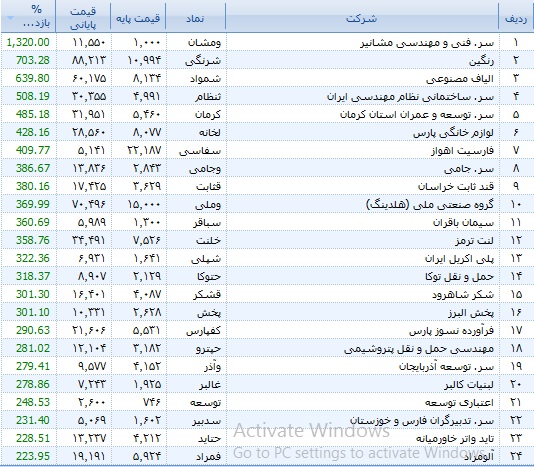Click the symbol وملی in row 10
The width and height of the screenshot is (534, 467).
coord(208,205)
